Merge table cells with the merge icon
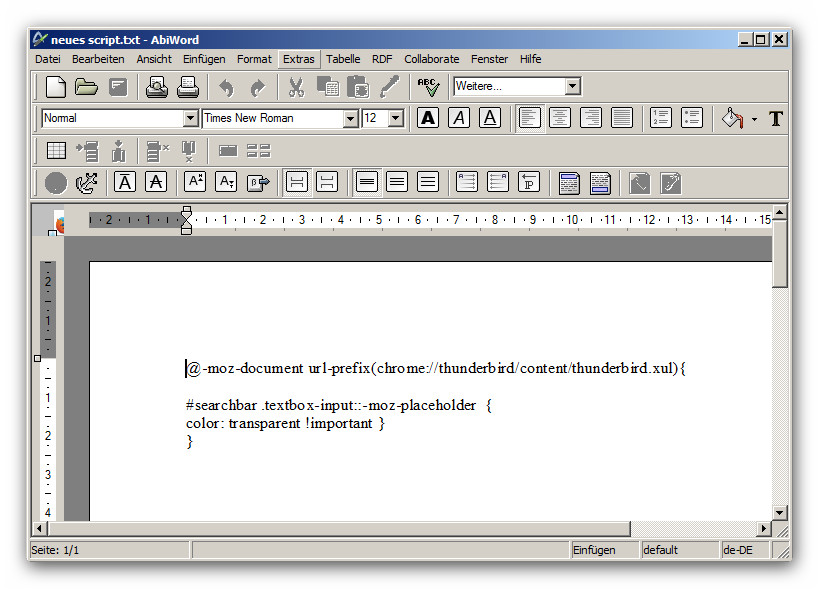This screenshot has width=820, height=589. coord(227,151)
